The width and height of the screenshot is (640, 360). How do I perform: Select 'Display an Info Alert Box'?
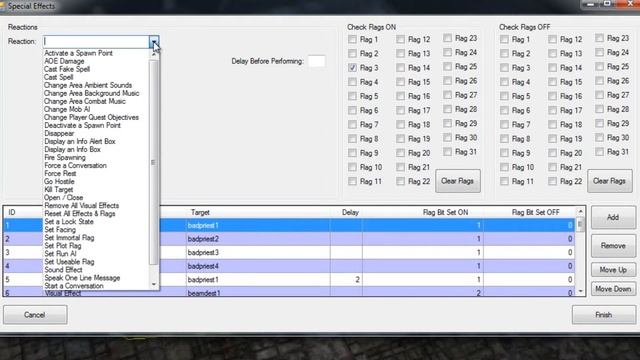pos(80,141)
